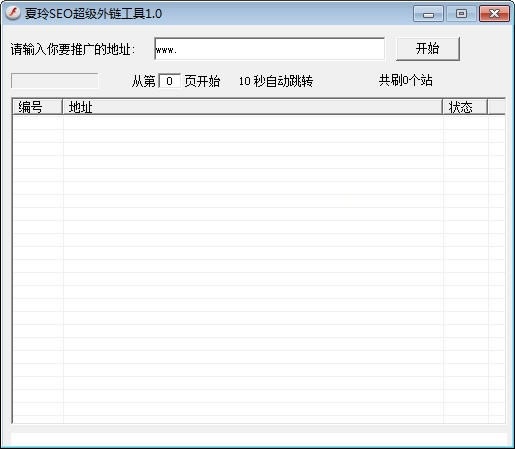Click the 地址 column header
Image resolution: width=515 pixels, height=449 pixels.
252,107
